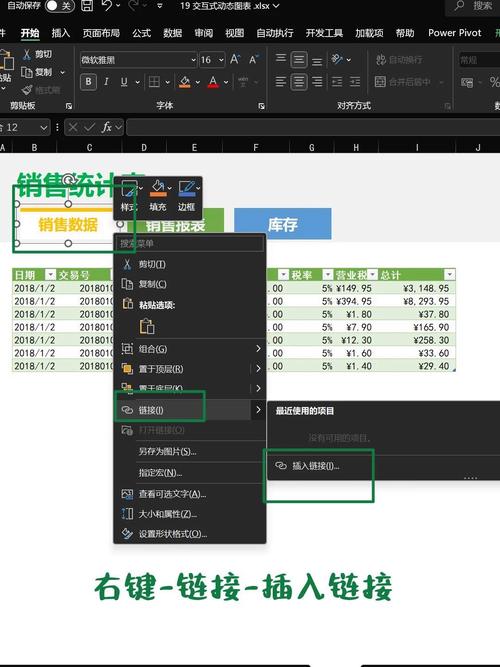500x667 pixels.
Task: Apply the red font color button
Action: (213, 82)
